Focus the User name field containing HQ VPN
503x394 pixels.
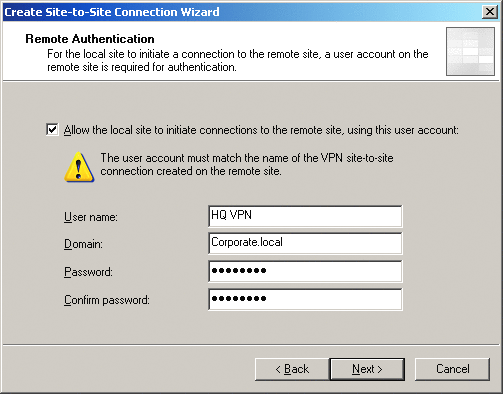[305, 216]
